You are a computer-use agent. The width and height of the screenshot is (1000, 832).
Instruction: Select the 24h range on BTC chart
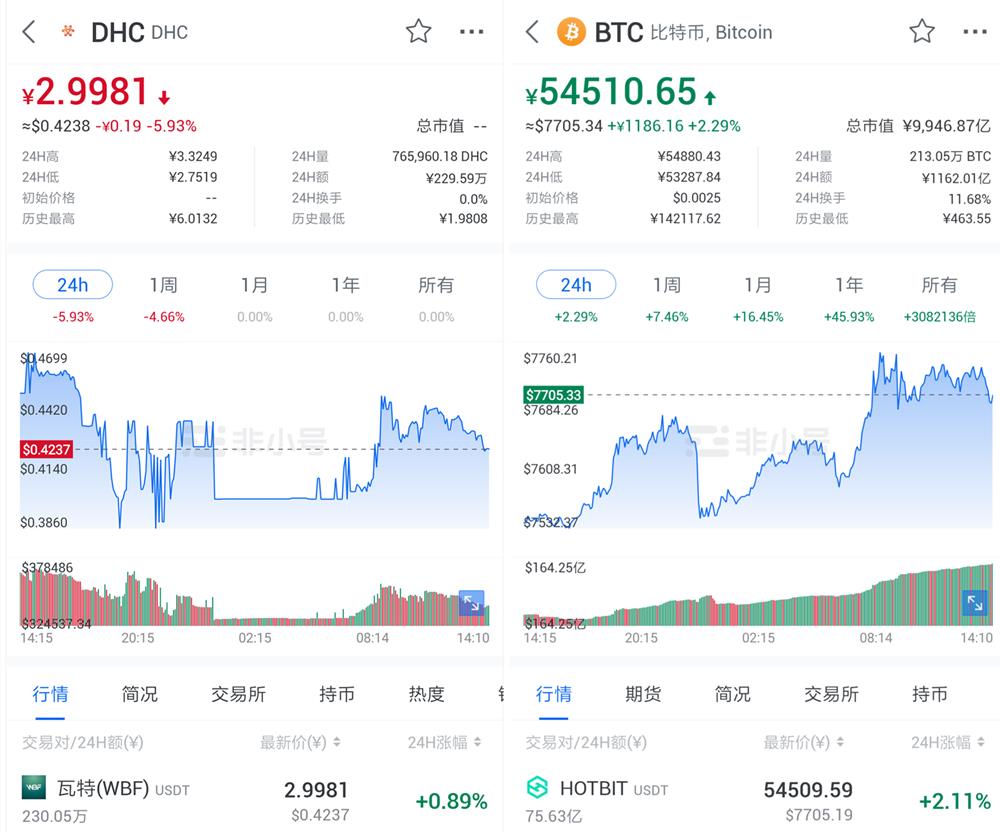point(576,284)
